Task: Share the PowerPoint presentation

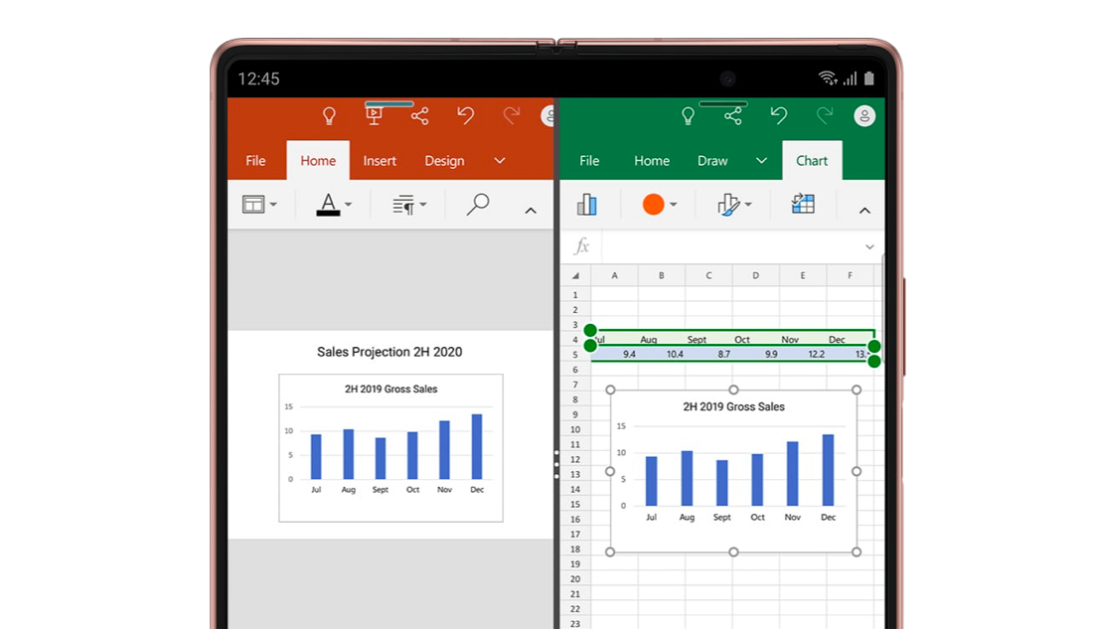Action: pos(420,116)
